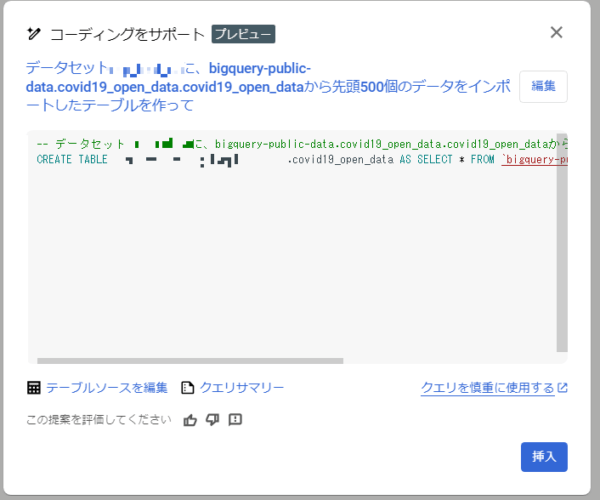Click external link icon after クエリを慎重に使用する
600x500 pixels.
tap(562, 388)
